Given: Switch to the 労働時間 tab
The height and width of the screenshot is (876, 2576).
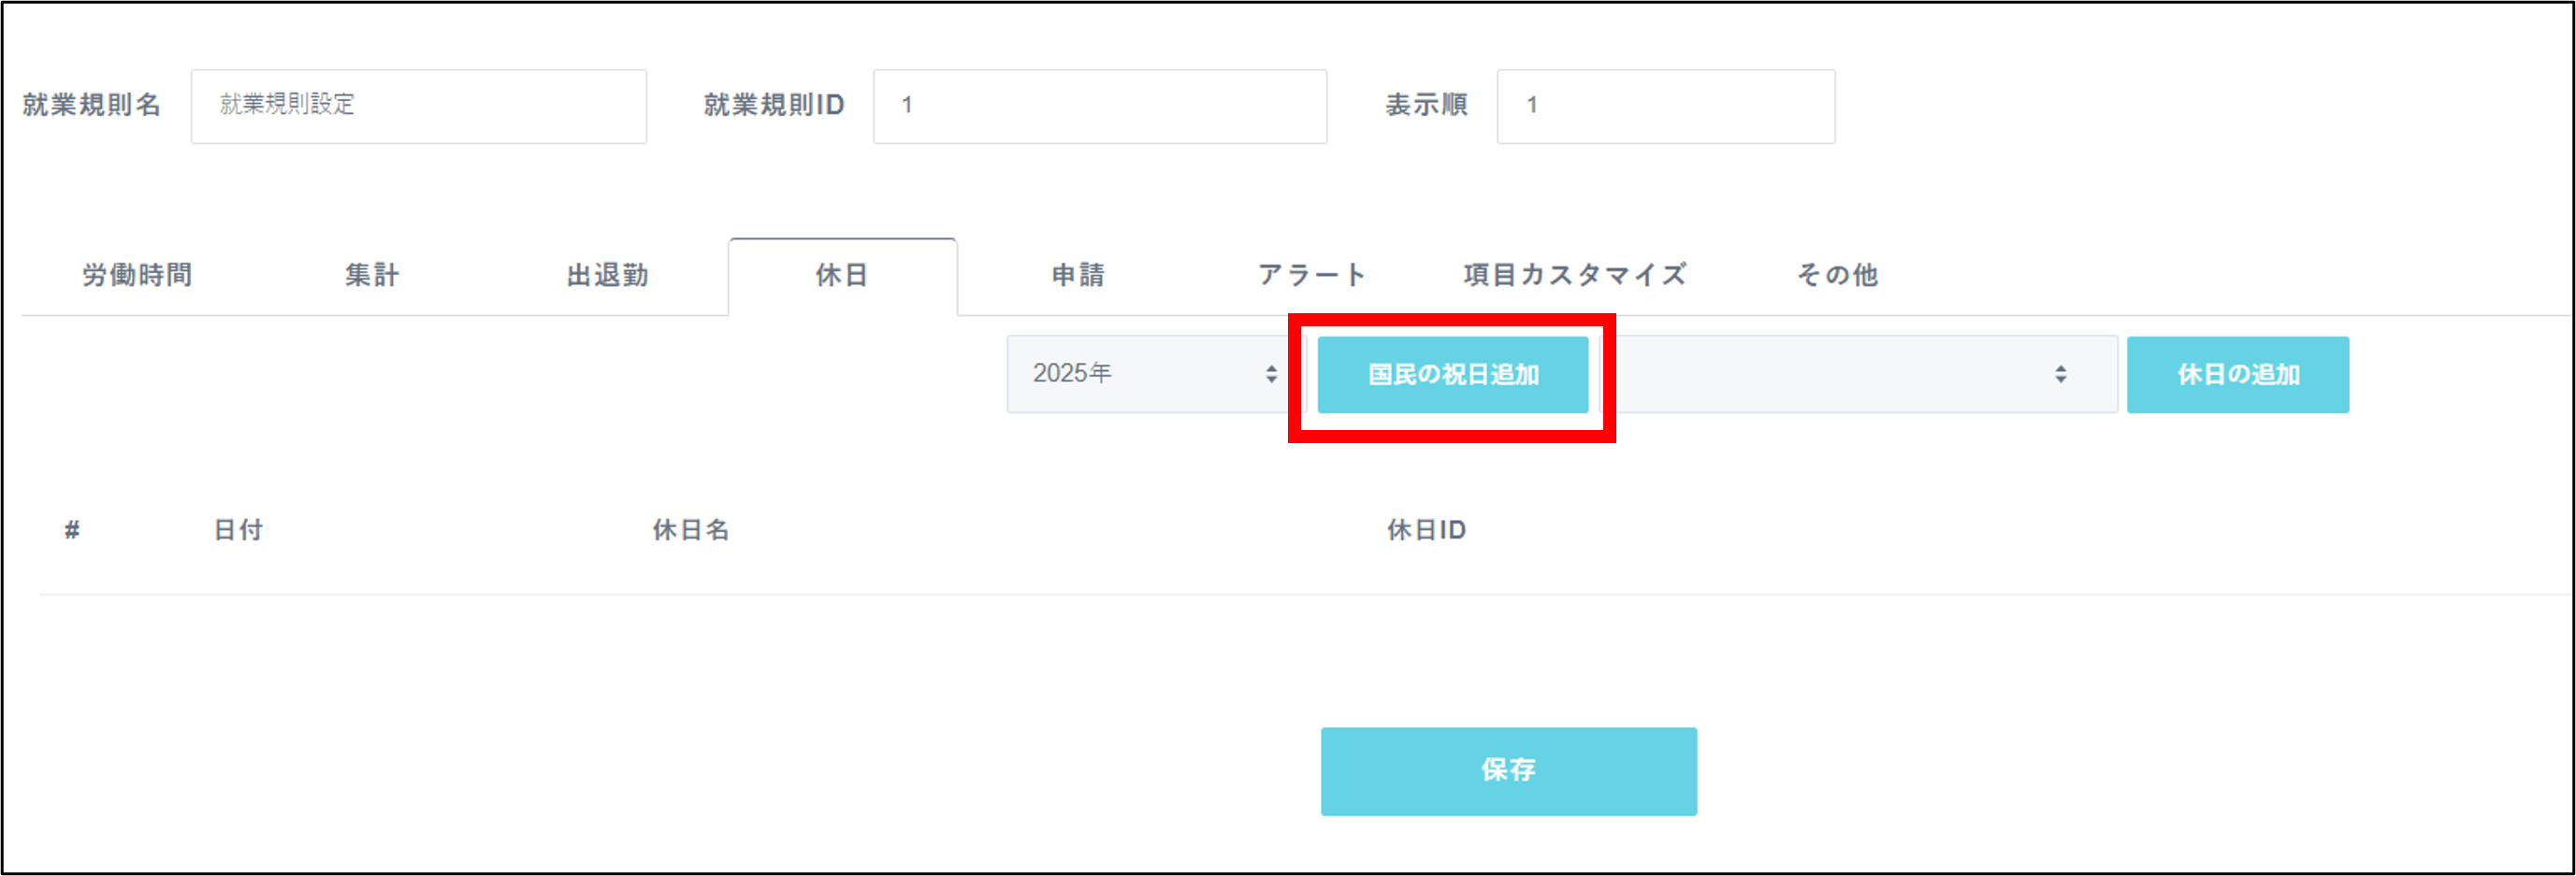Looking at the screenshot, I should 136,275.
